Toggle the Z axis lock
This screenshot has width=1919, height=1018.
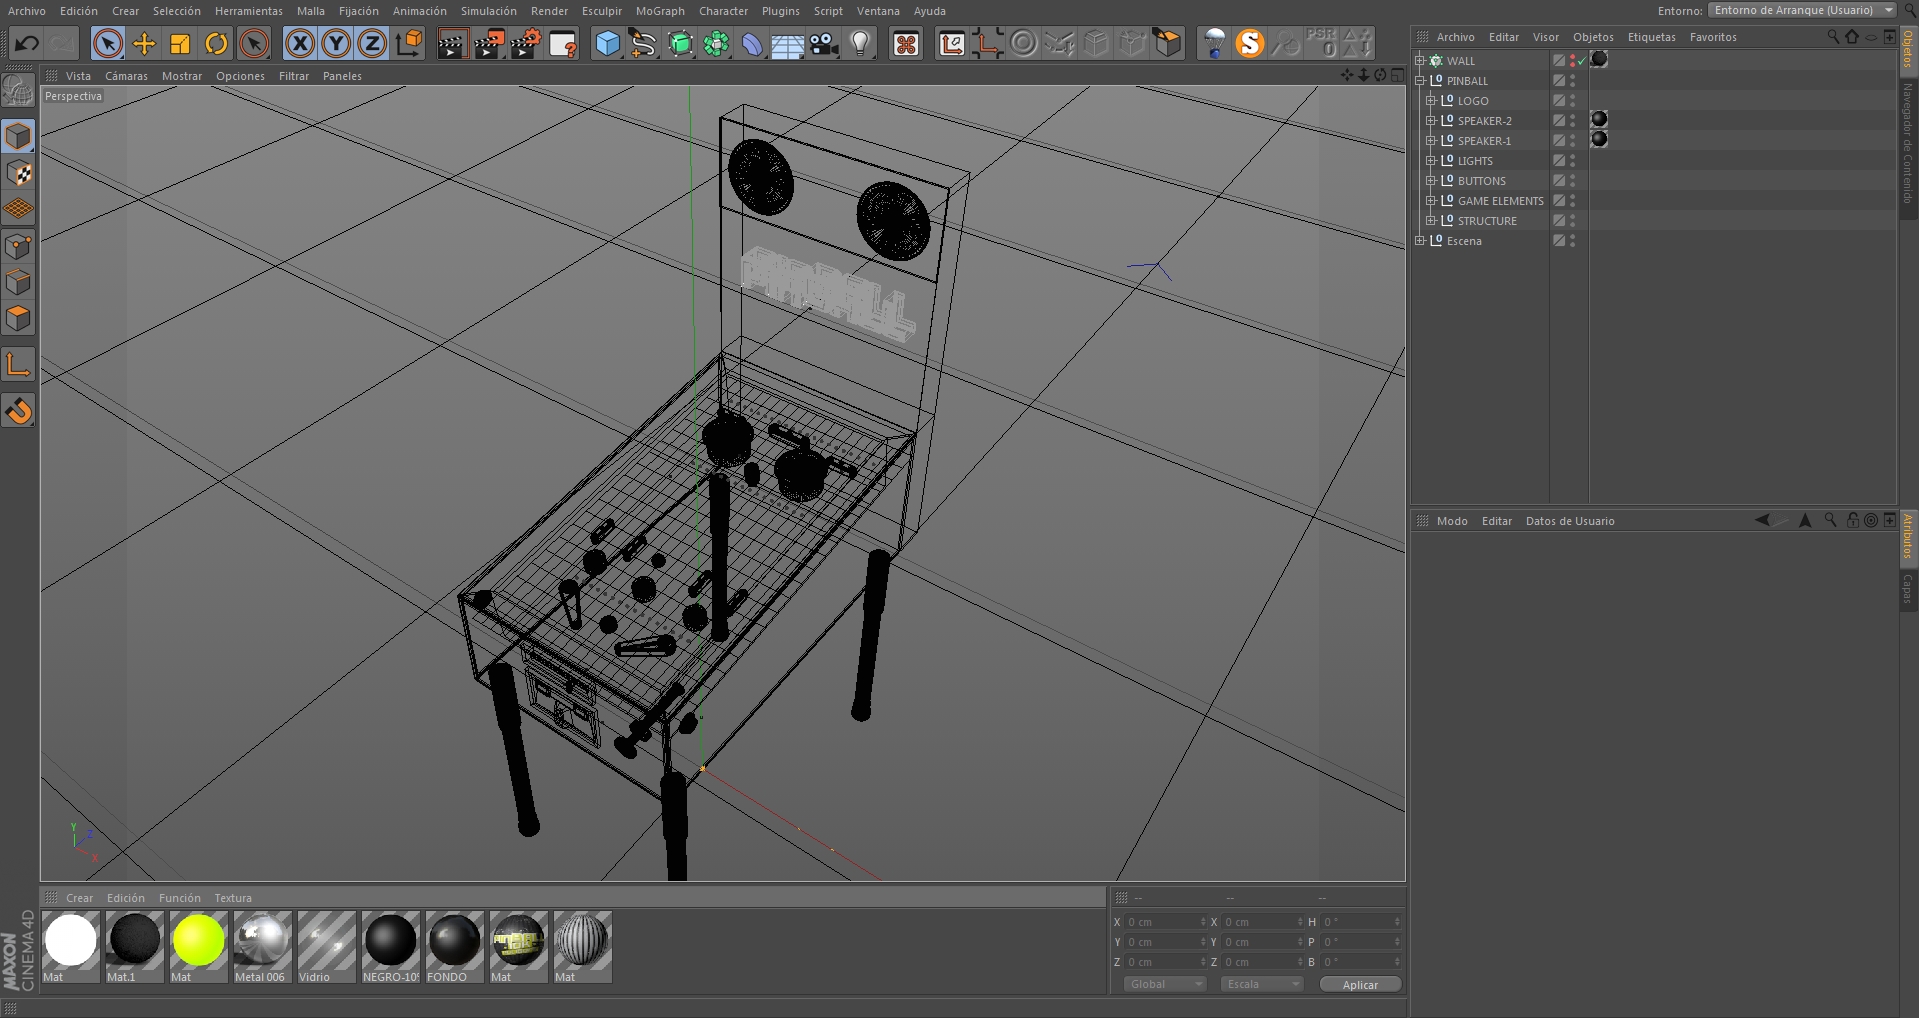372,44
